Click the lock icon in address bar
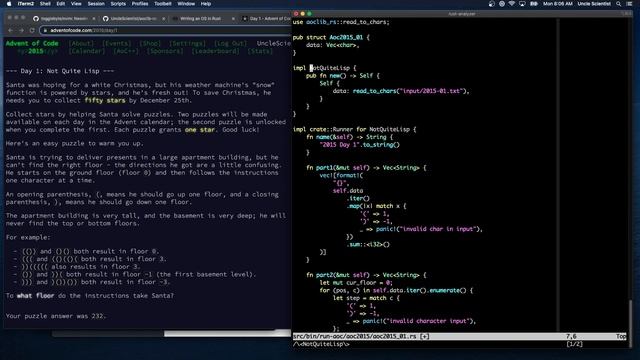Image resolution: width=640 pixels, height=360 pixels. tap(45, 30)
